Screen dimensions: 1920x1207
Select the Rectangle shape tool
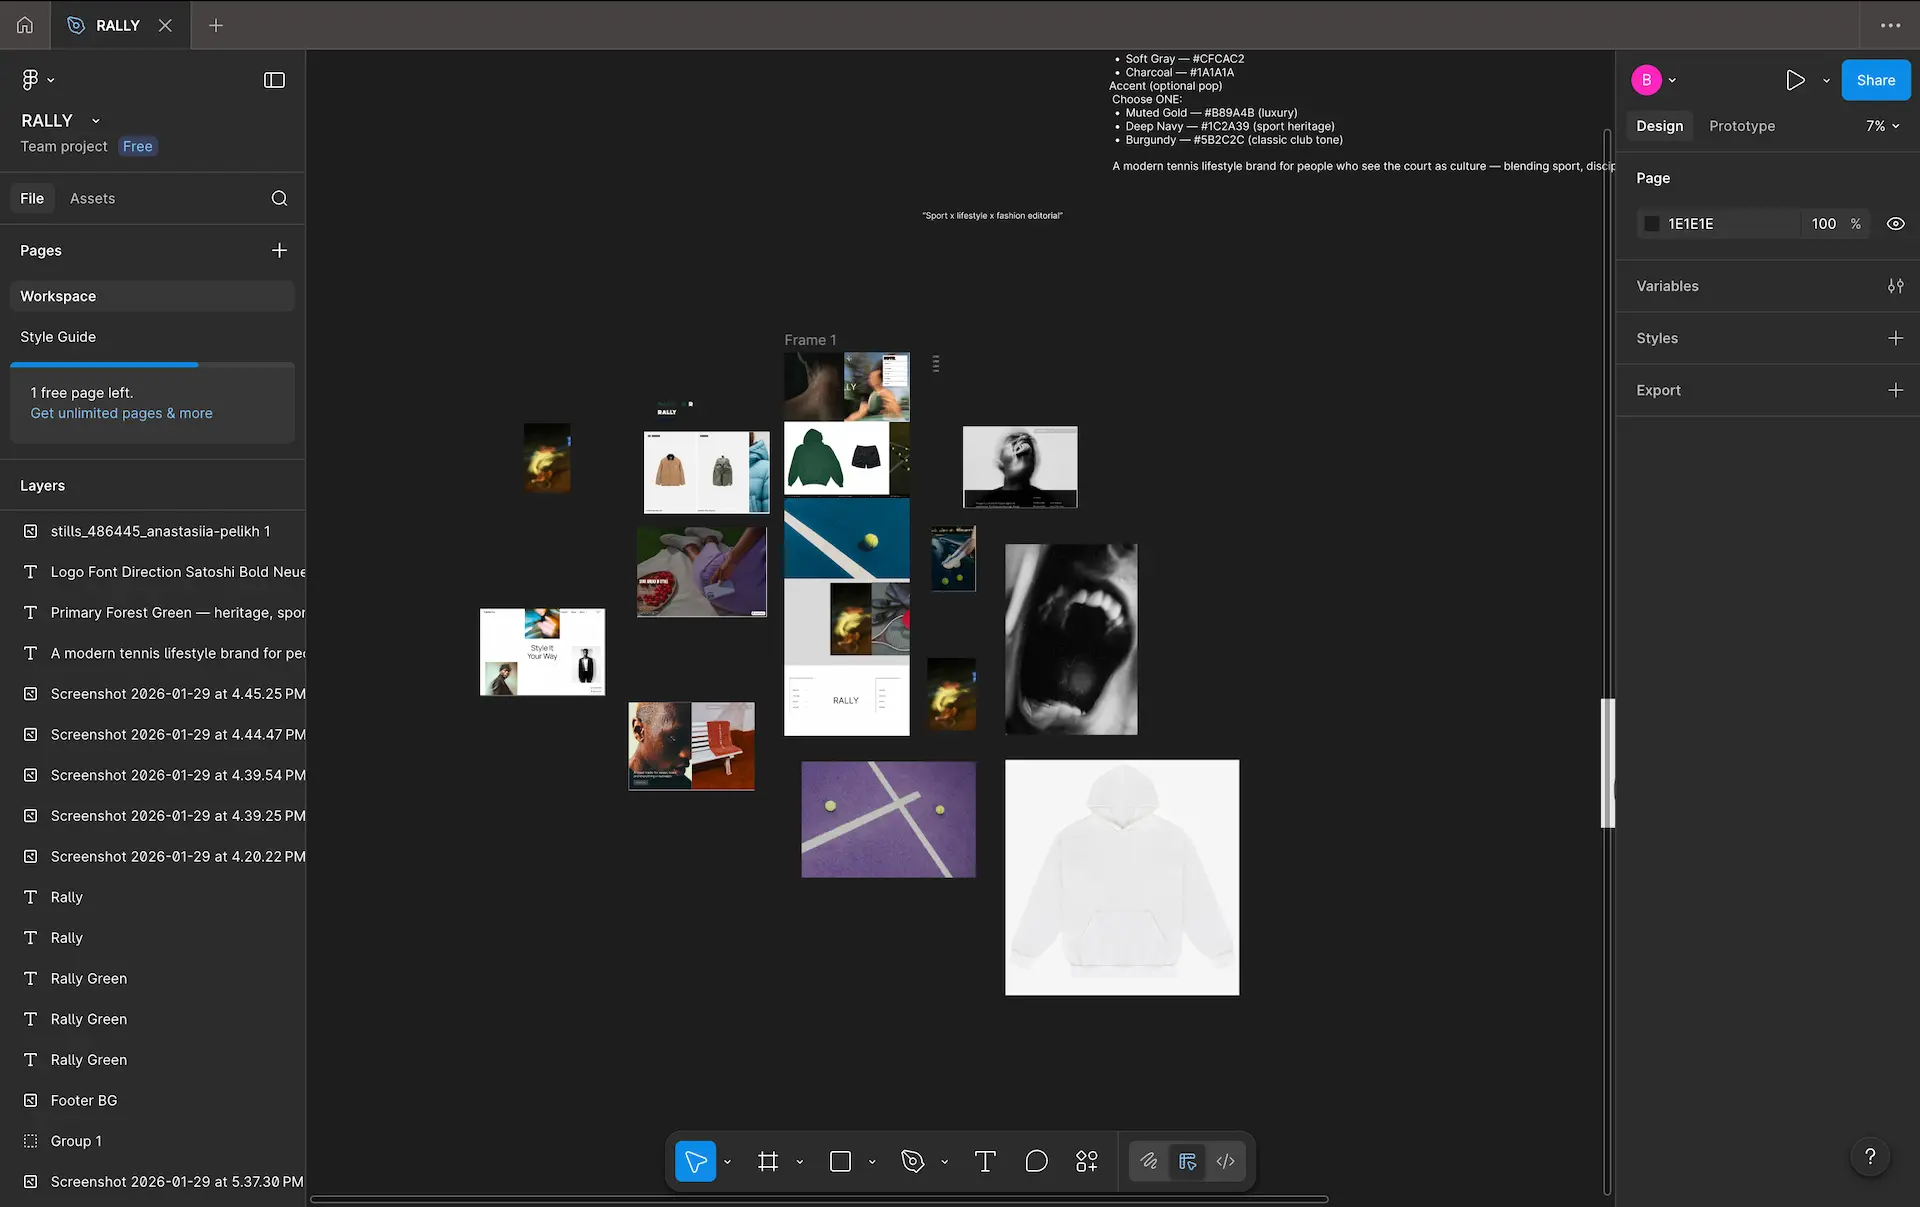click(x=840, y=1161)
